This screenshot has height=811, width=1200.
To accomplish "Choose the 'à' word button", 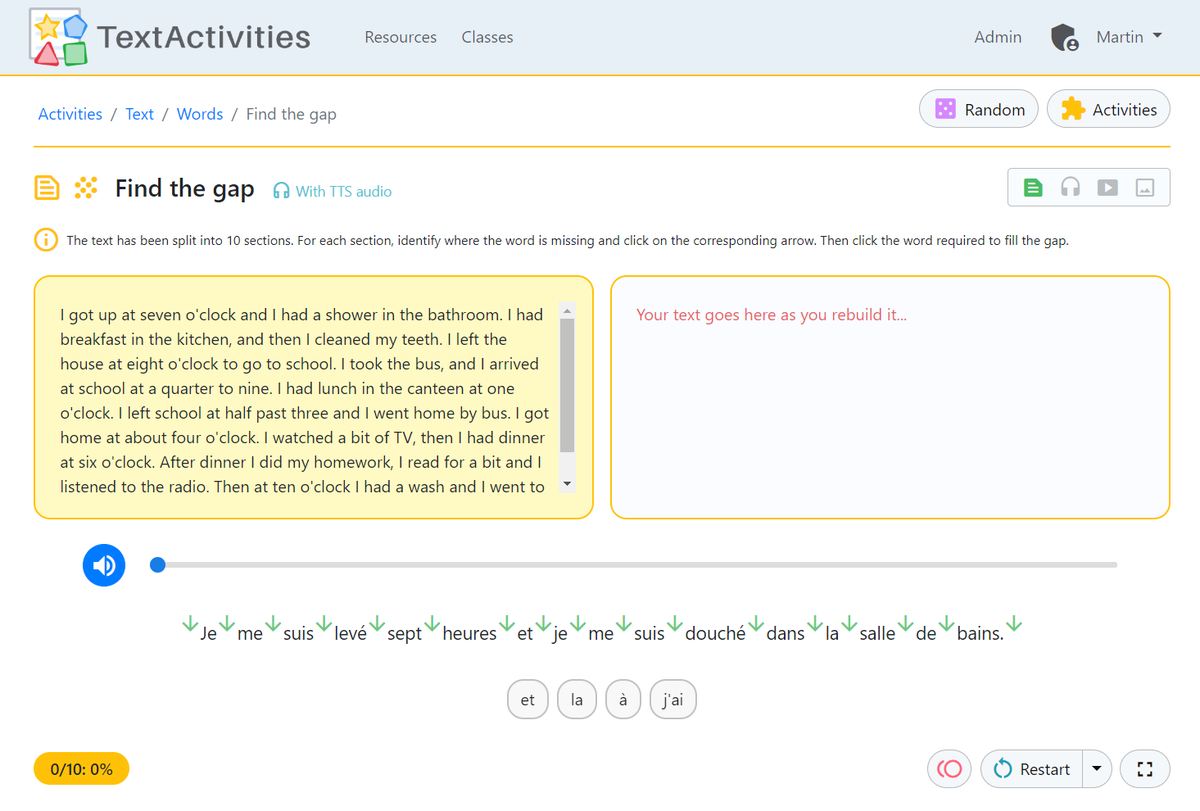I will pyautogui.click(x=623, y=700).
